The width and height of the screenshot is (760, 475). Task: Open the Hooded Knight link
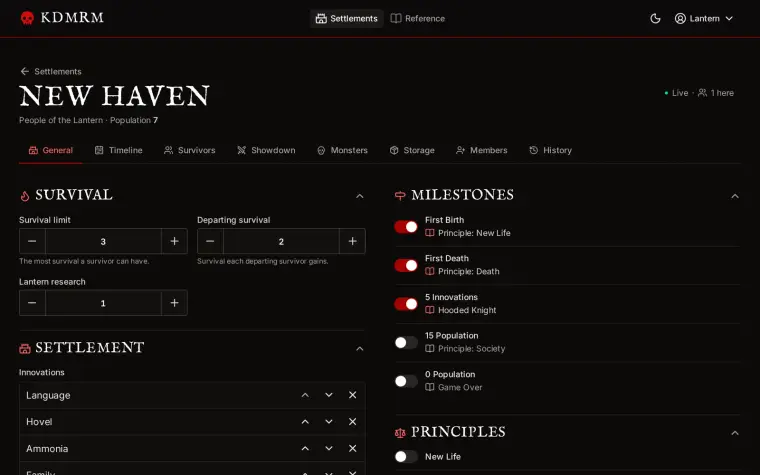click(467, 310)
